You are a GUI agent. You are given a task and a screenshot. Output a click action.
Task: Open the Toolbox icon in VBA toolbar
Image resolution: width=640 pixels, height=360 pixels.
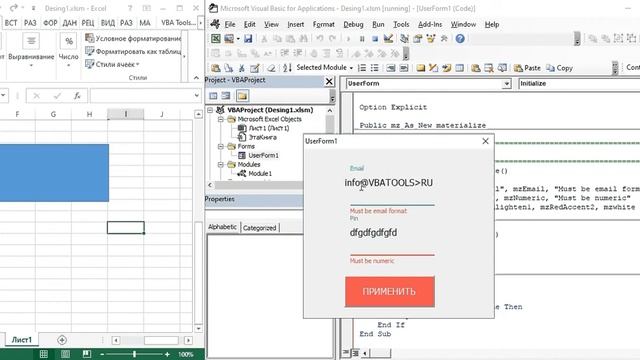[x=444, y=38]
